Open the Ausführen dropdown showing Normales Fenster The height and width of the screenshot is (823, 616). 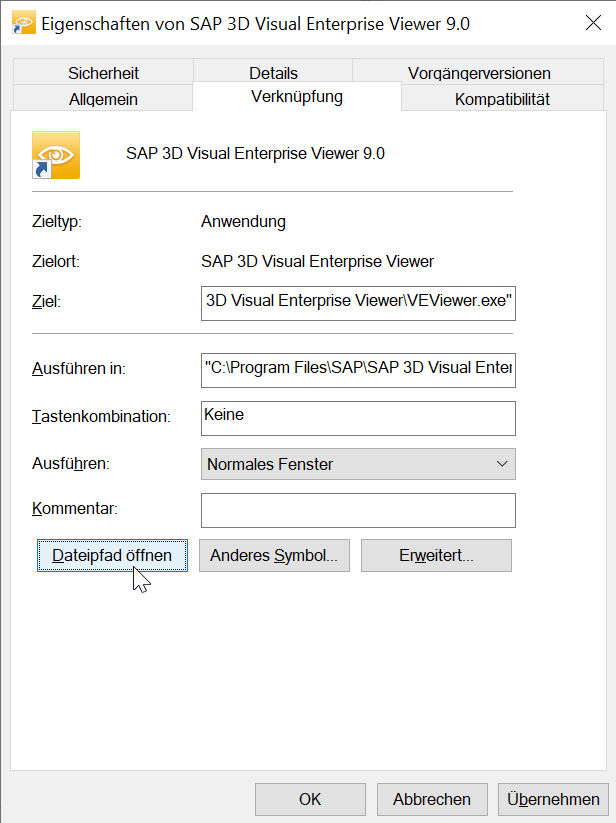tap(358, 464)
